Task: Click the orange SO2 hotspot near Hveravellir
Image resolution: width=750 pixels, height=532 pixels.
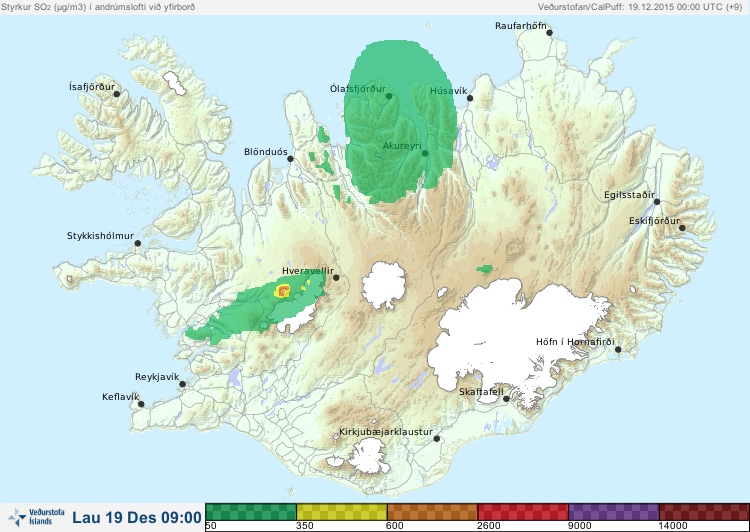Action: point(283,290)
